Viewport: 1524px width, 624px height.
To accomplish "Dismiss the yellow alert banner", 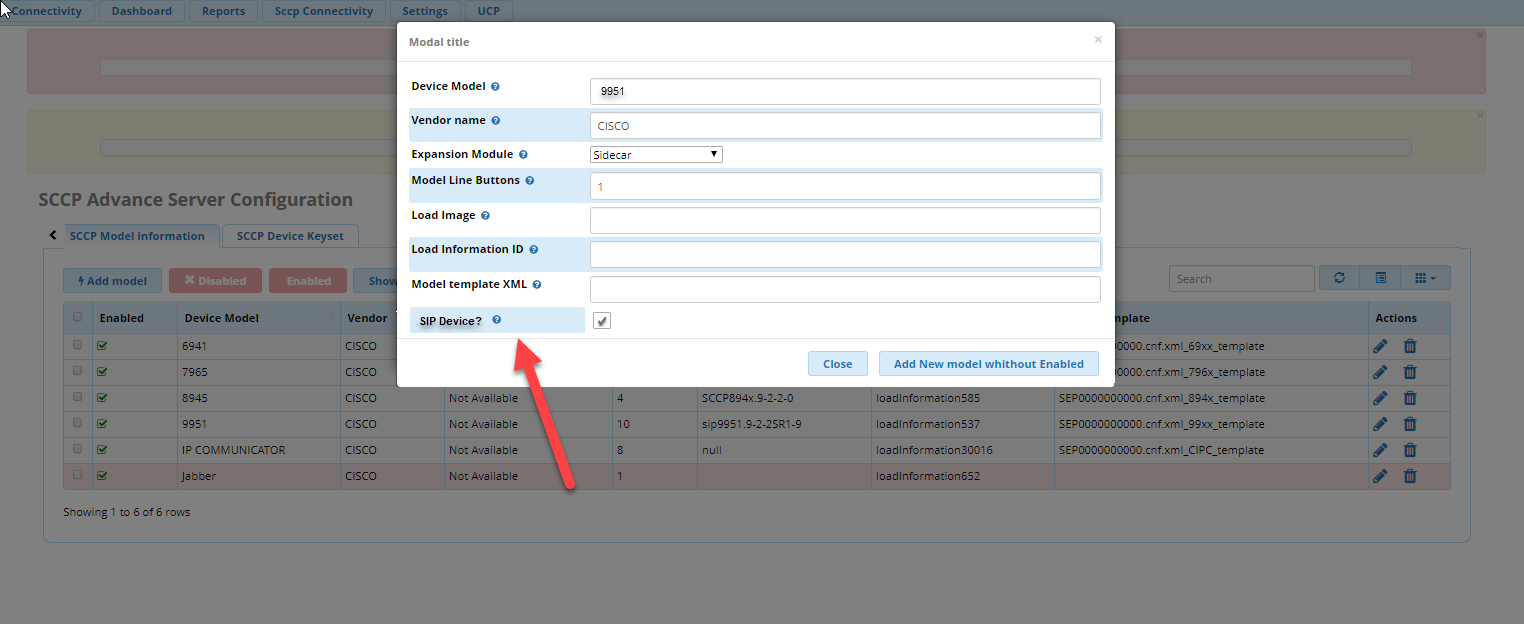I will tap(1480, 115).
